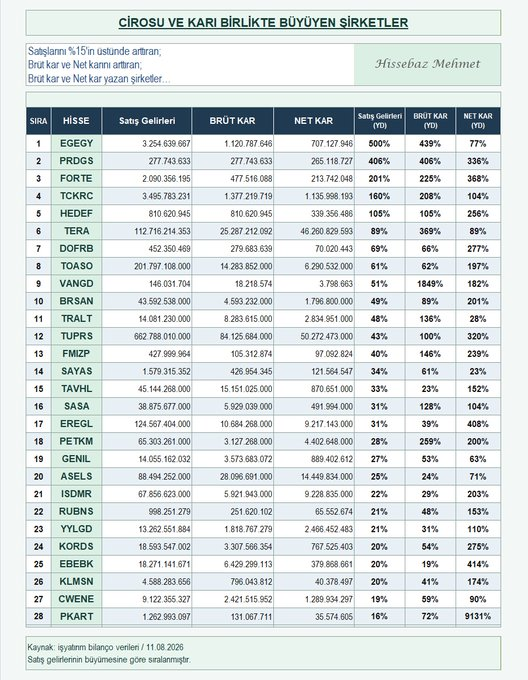528x680 pixels.
Task: Click the TOASO ticker cell
Action: [76, 266]
